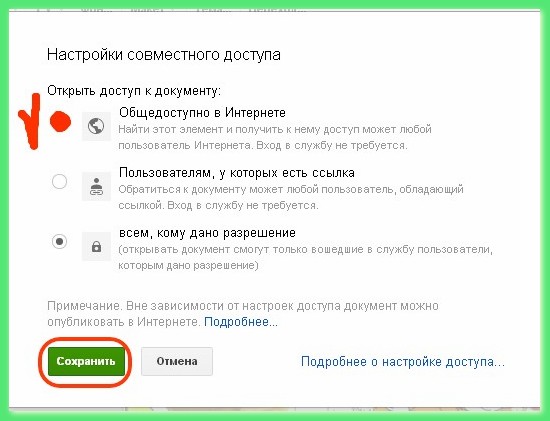
Task: Click the padlock icon for private access
Action: 96,246
